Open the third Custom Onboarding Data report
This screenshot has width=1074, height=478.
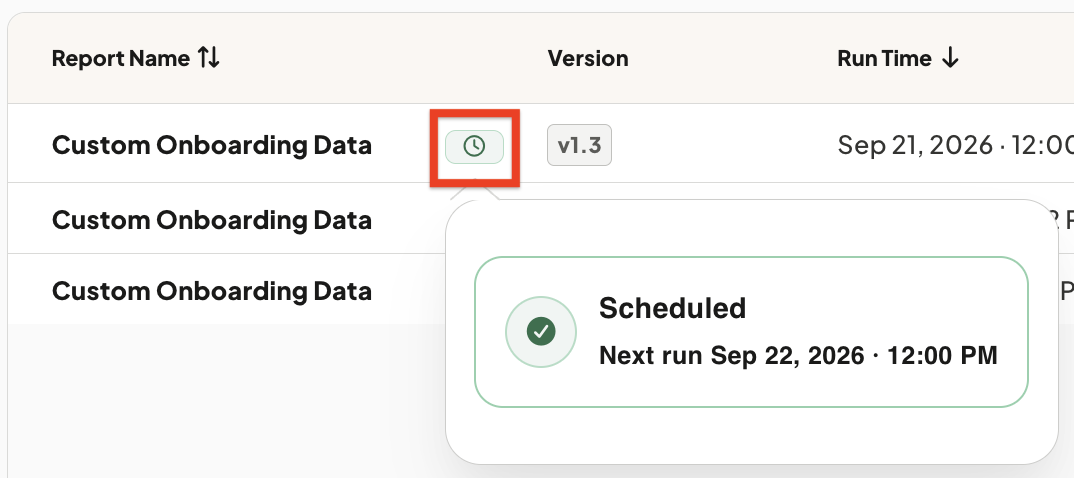pyautogui.click(x=212, y=291)
